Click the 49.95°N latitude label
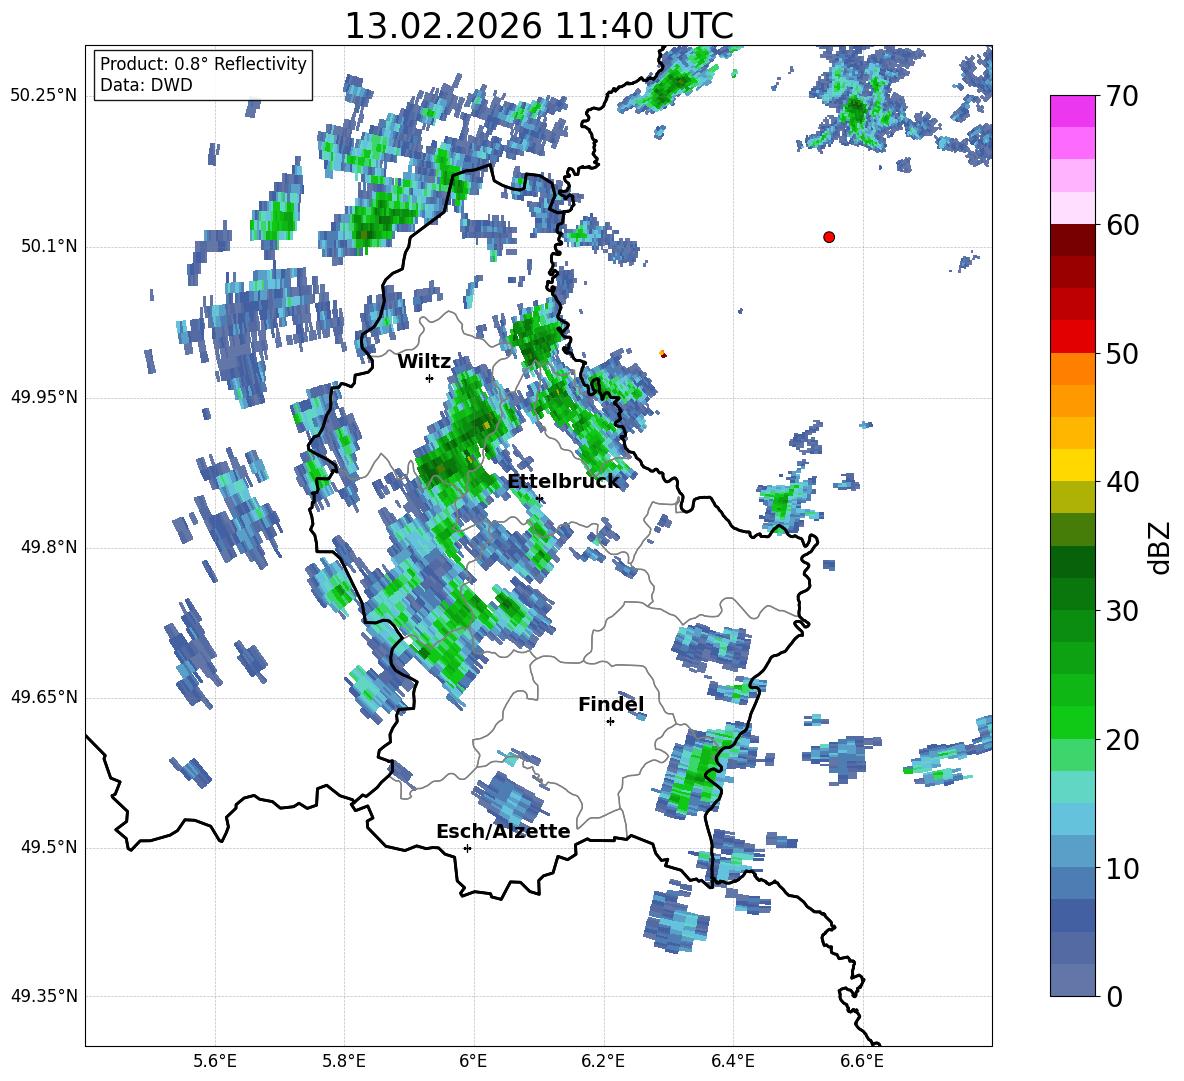 (x=44, y=397)
